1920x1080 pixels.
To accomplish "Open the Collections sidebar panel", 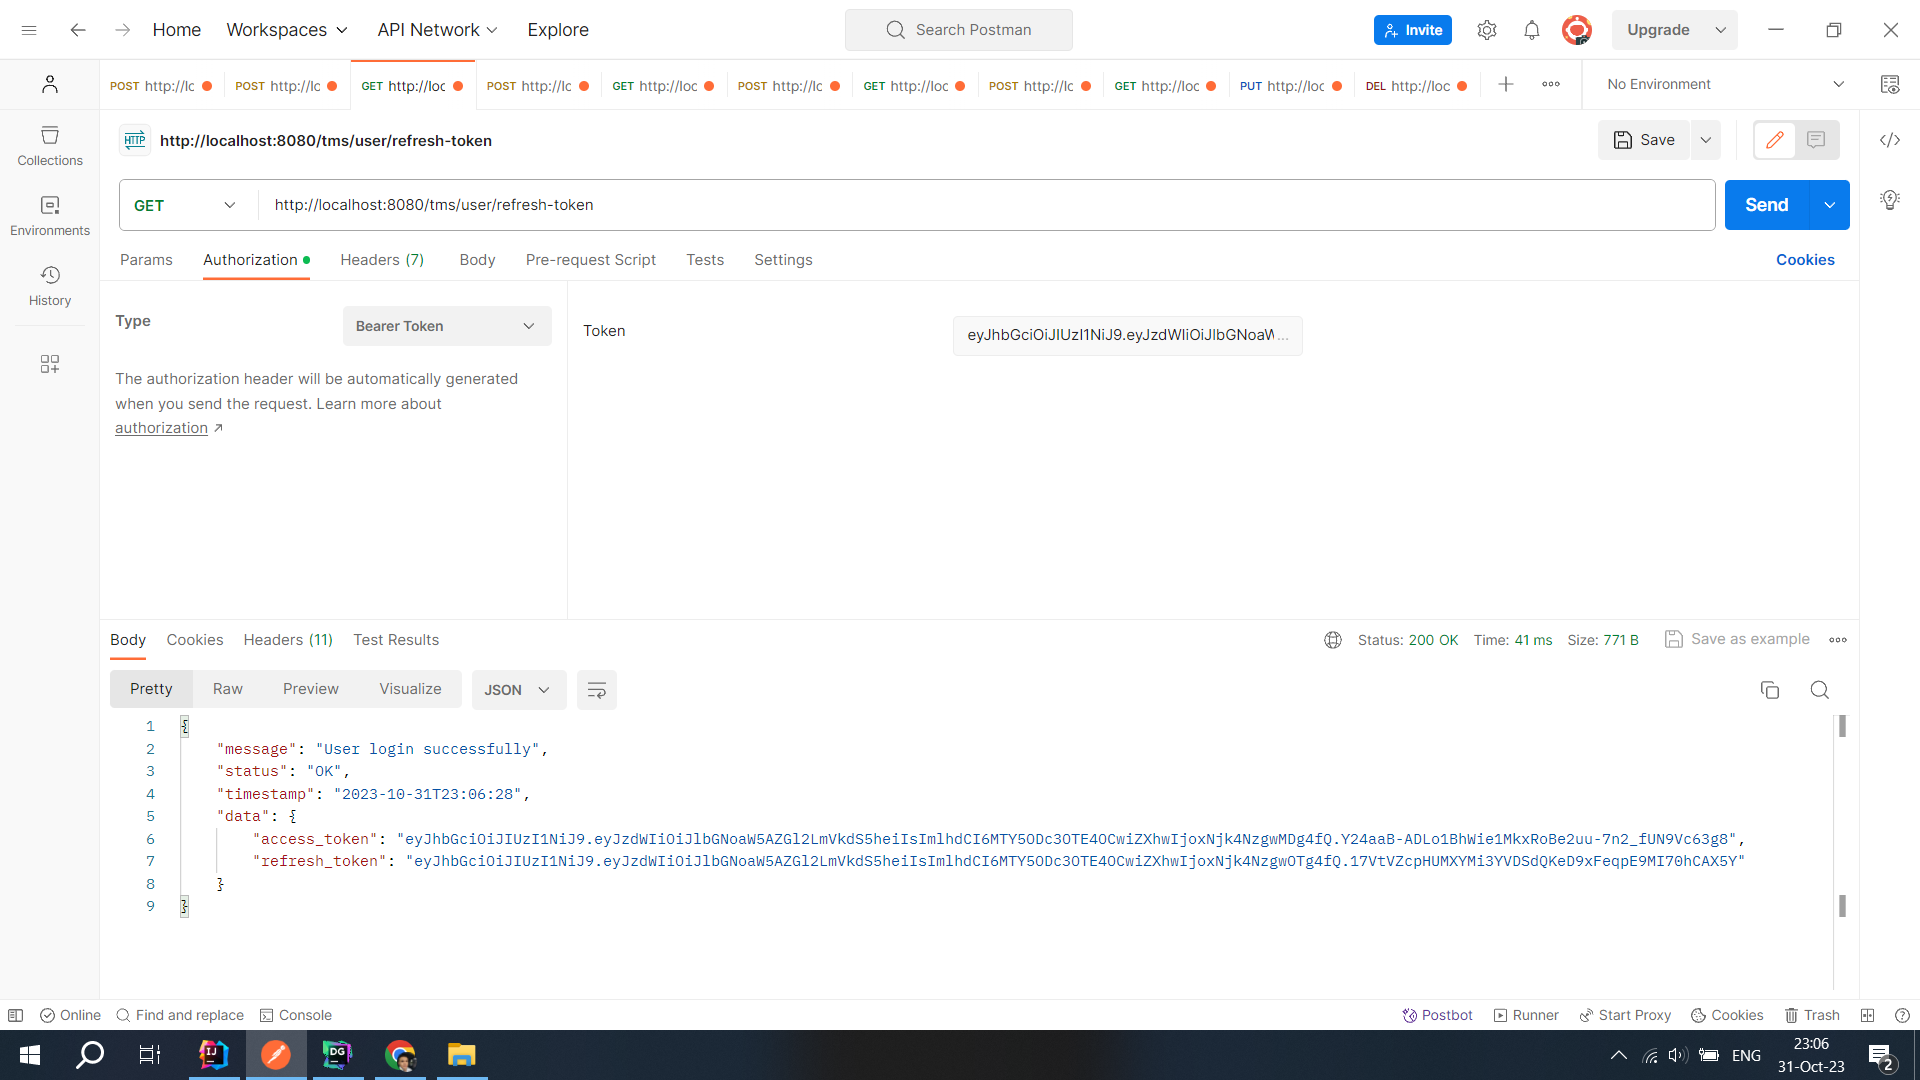I will pyautogui.click(x=49, y=146).
